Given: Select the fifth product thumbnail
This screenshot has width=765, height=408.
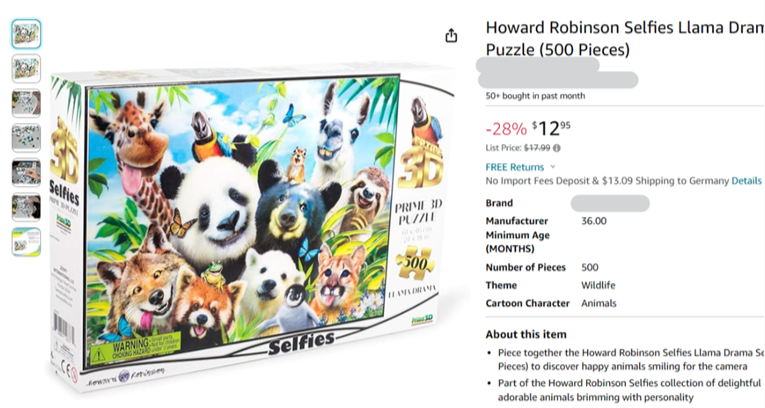Looking at the screenshot, I should 26,172.
